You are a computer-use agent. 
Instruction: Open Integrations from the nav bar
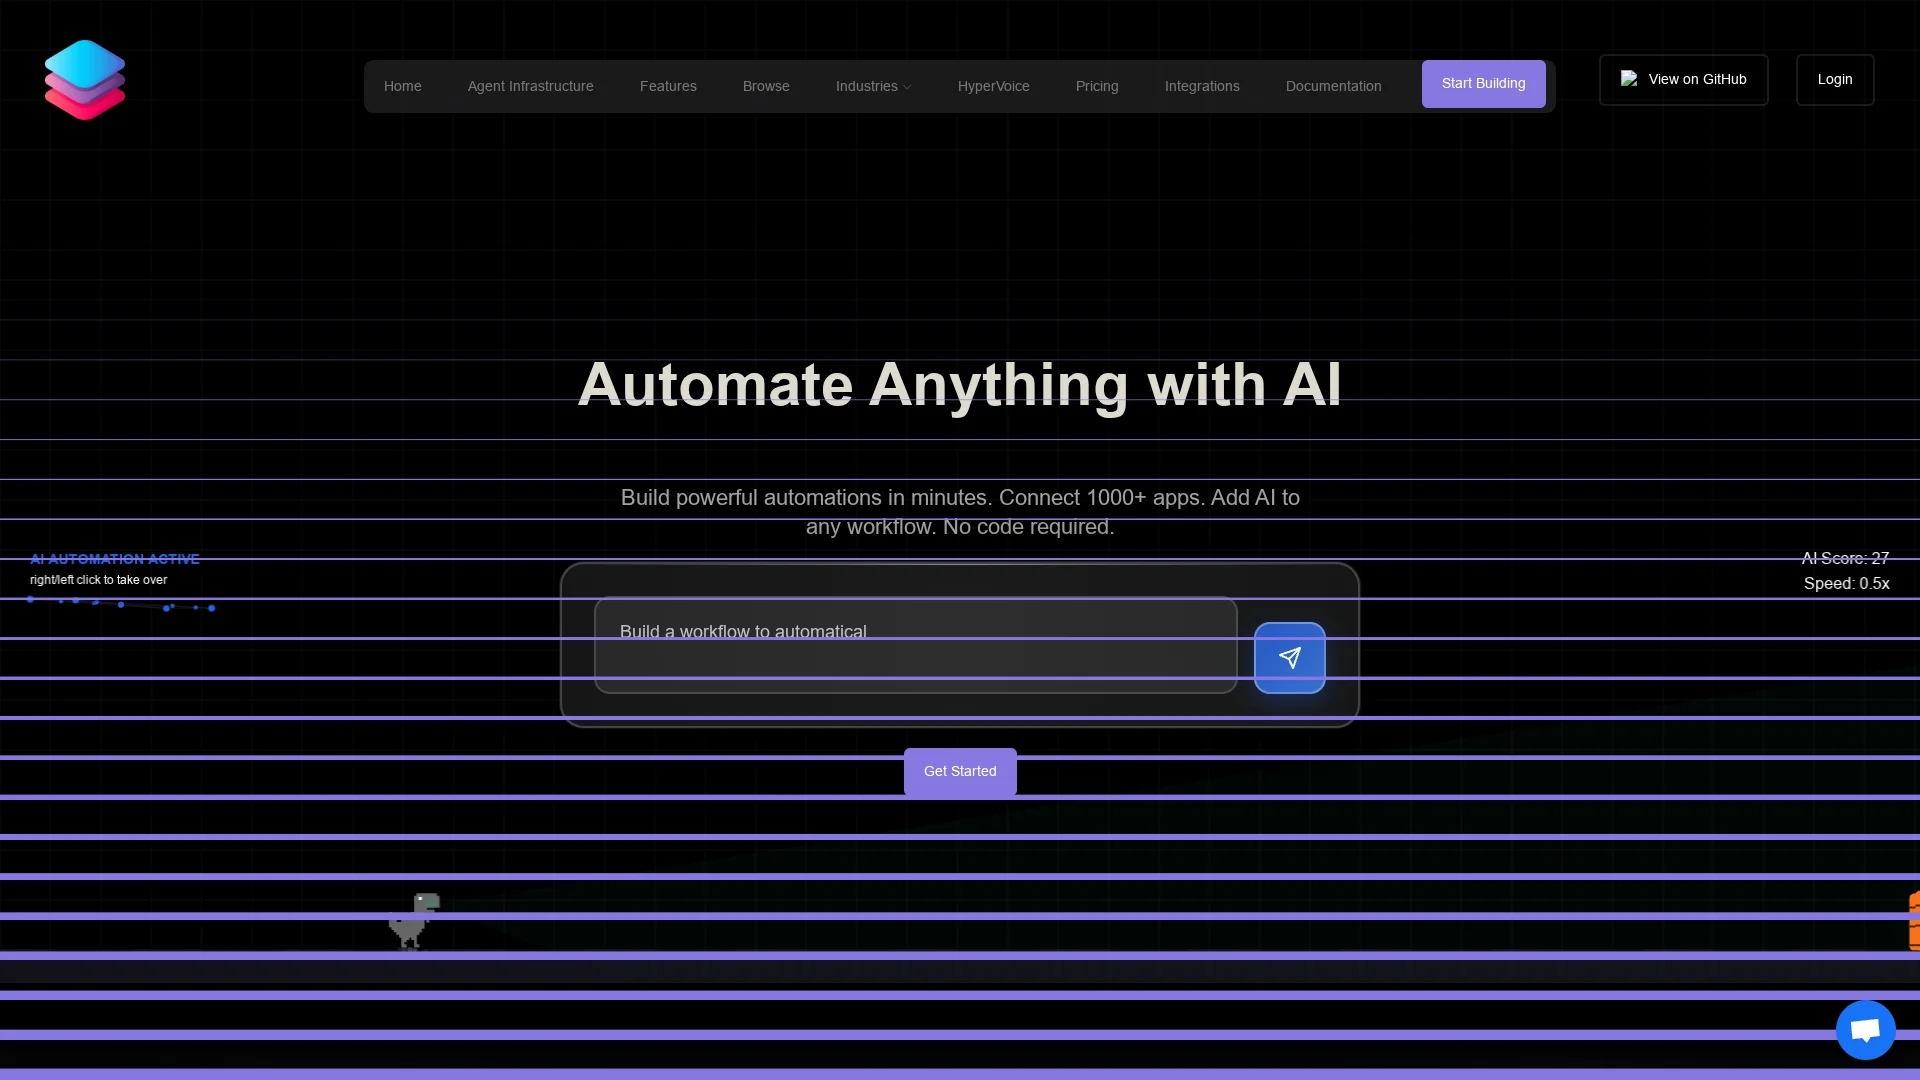[x=1202, y=86]
